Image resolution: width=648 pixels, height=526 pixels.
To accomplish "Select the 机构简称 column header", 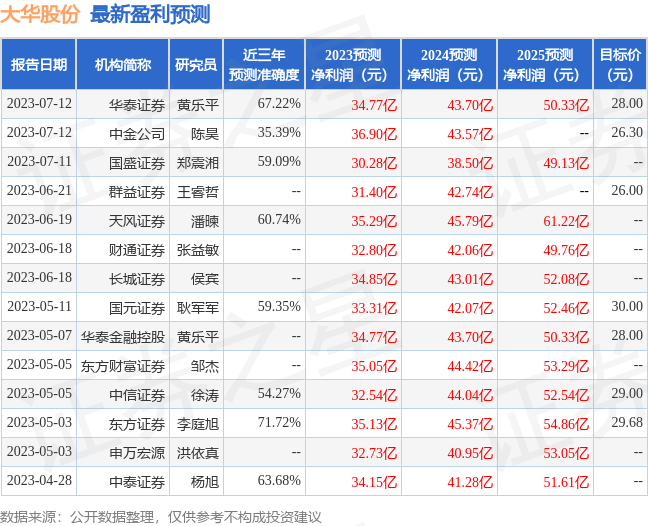I will (x=123, y=64).
